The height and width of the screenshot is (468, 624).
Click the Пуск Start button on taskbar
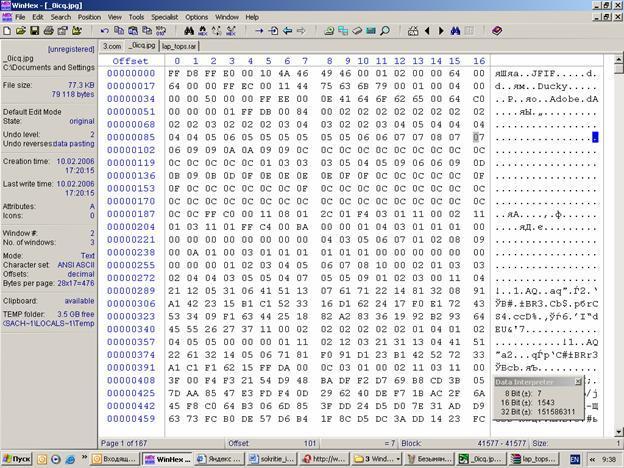point(18,459)
